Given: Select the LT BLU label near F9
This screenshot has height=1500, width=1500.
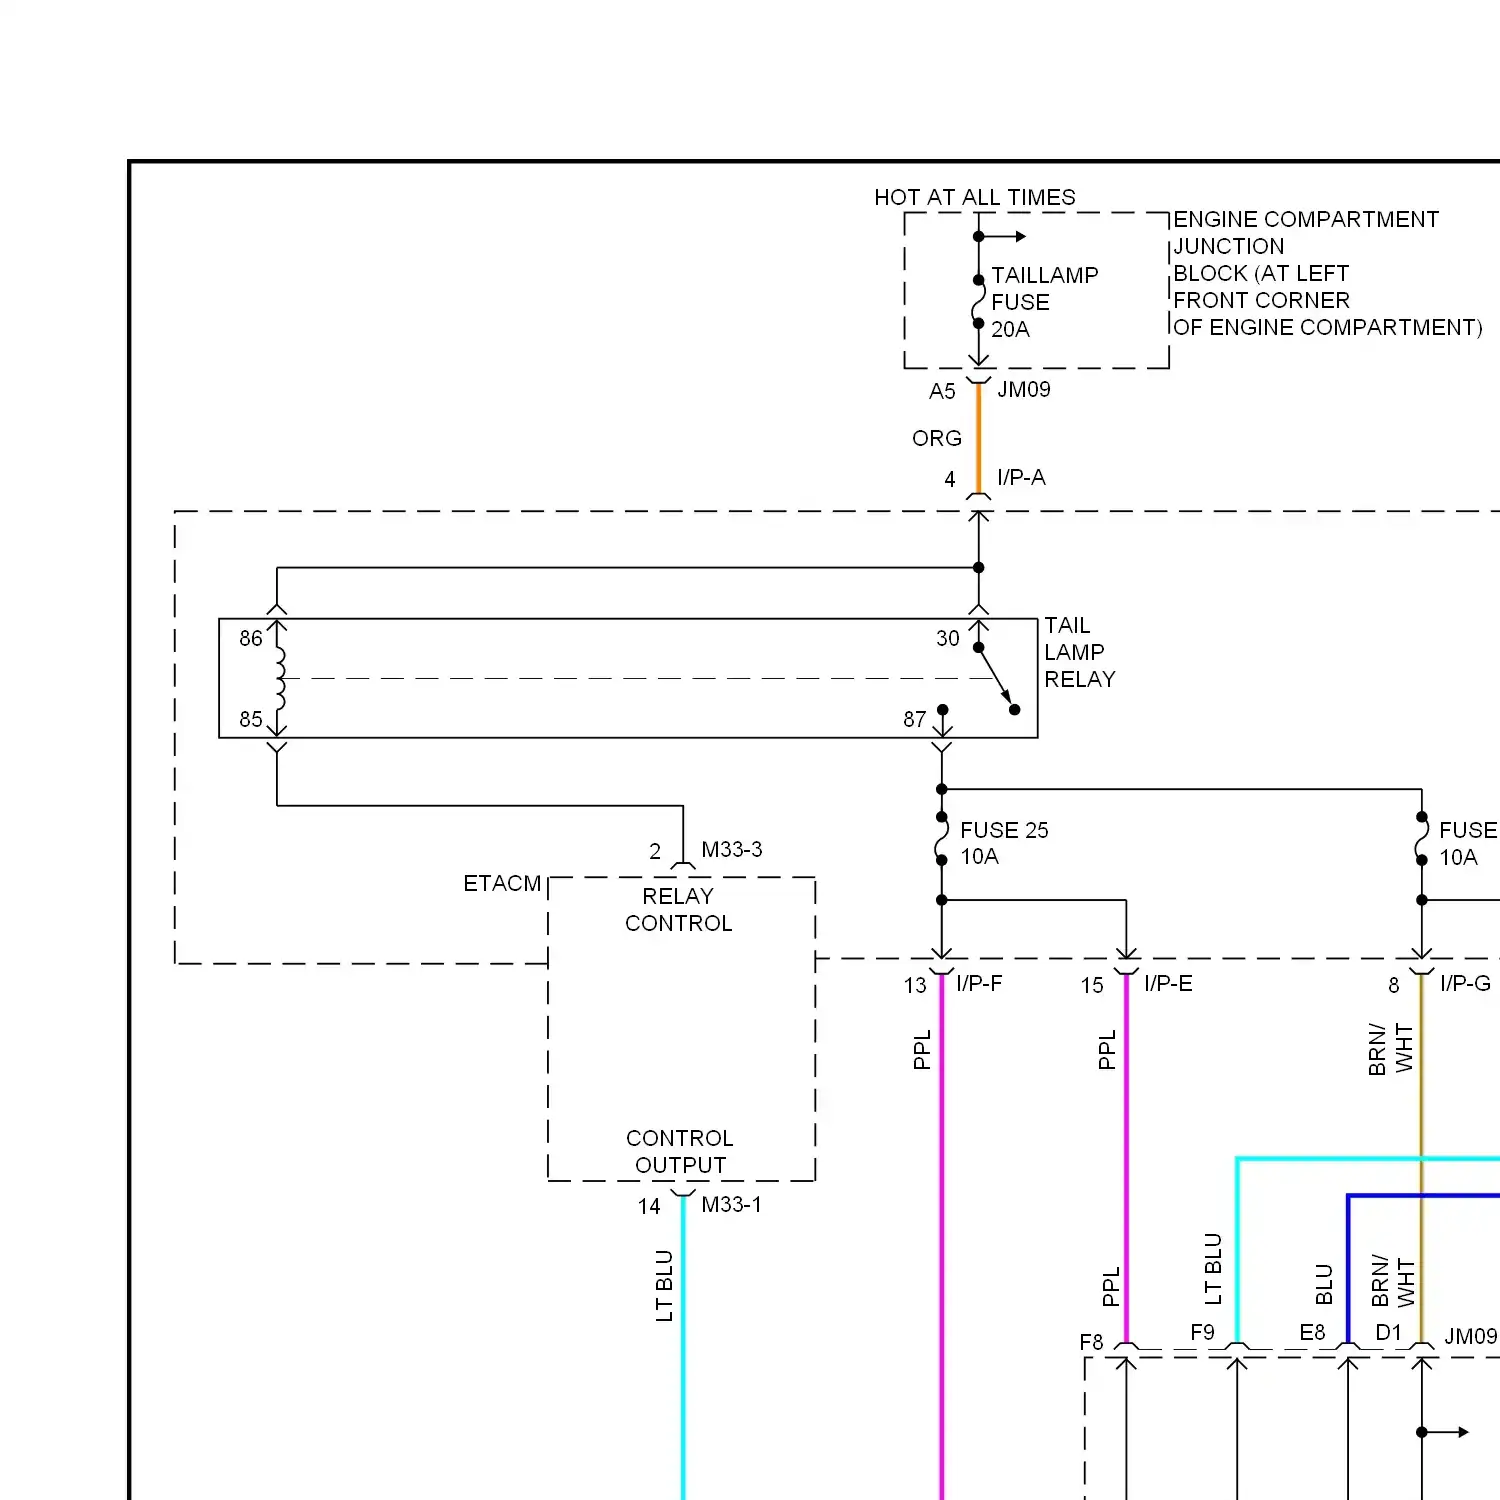Looking at the screenshot, I should pos(1213,1269).
